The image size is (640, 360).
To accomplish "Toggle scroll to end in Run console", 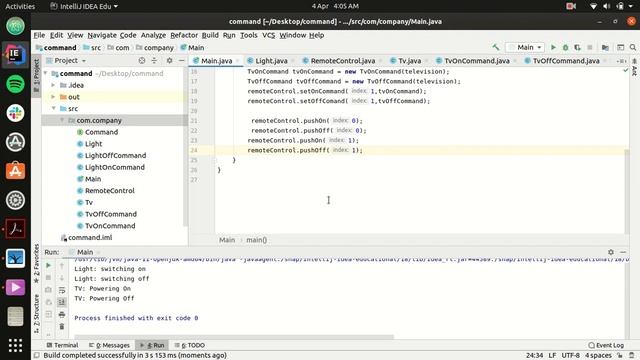I will click(x=62, y=302).
